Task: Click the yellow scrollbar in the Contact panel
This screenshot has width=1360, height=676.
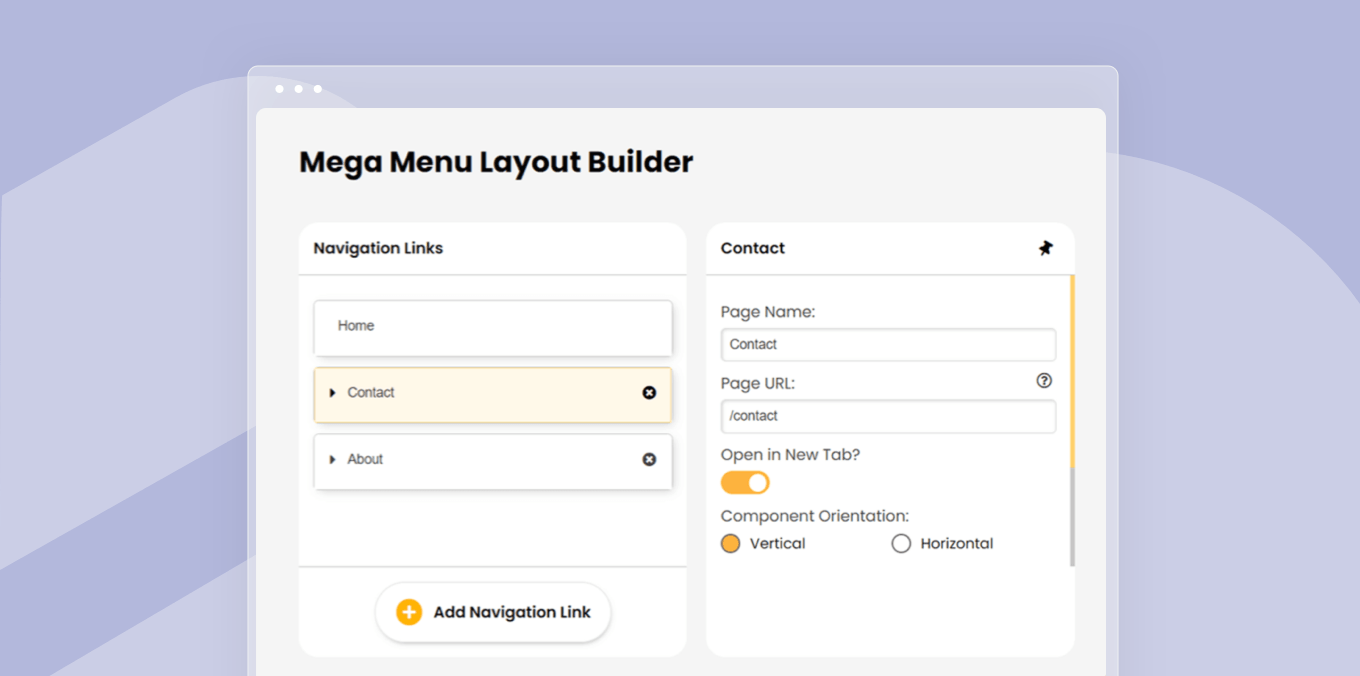Action: pyautogui.click(x=1072, y=372)
